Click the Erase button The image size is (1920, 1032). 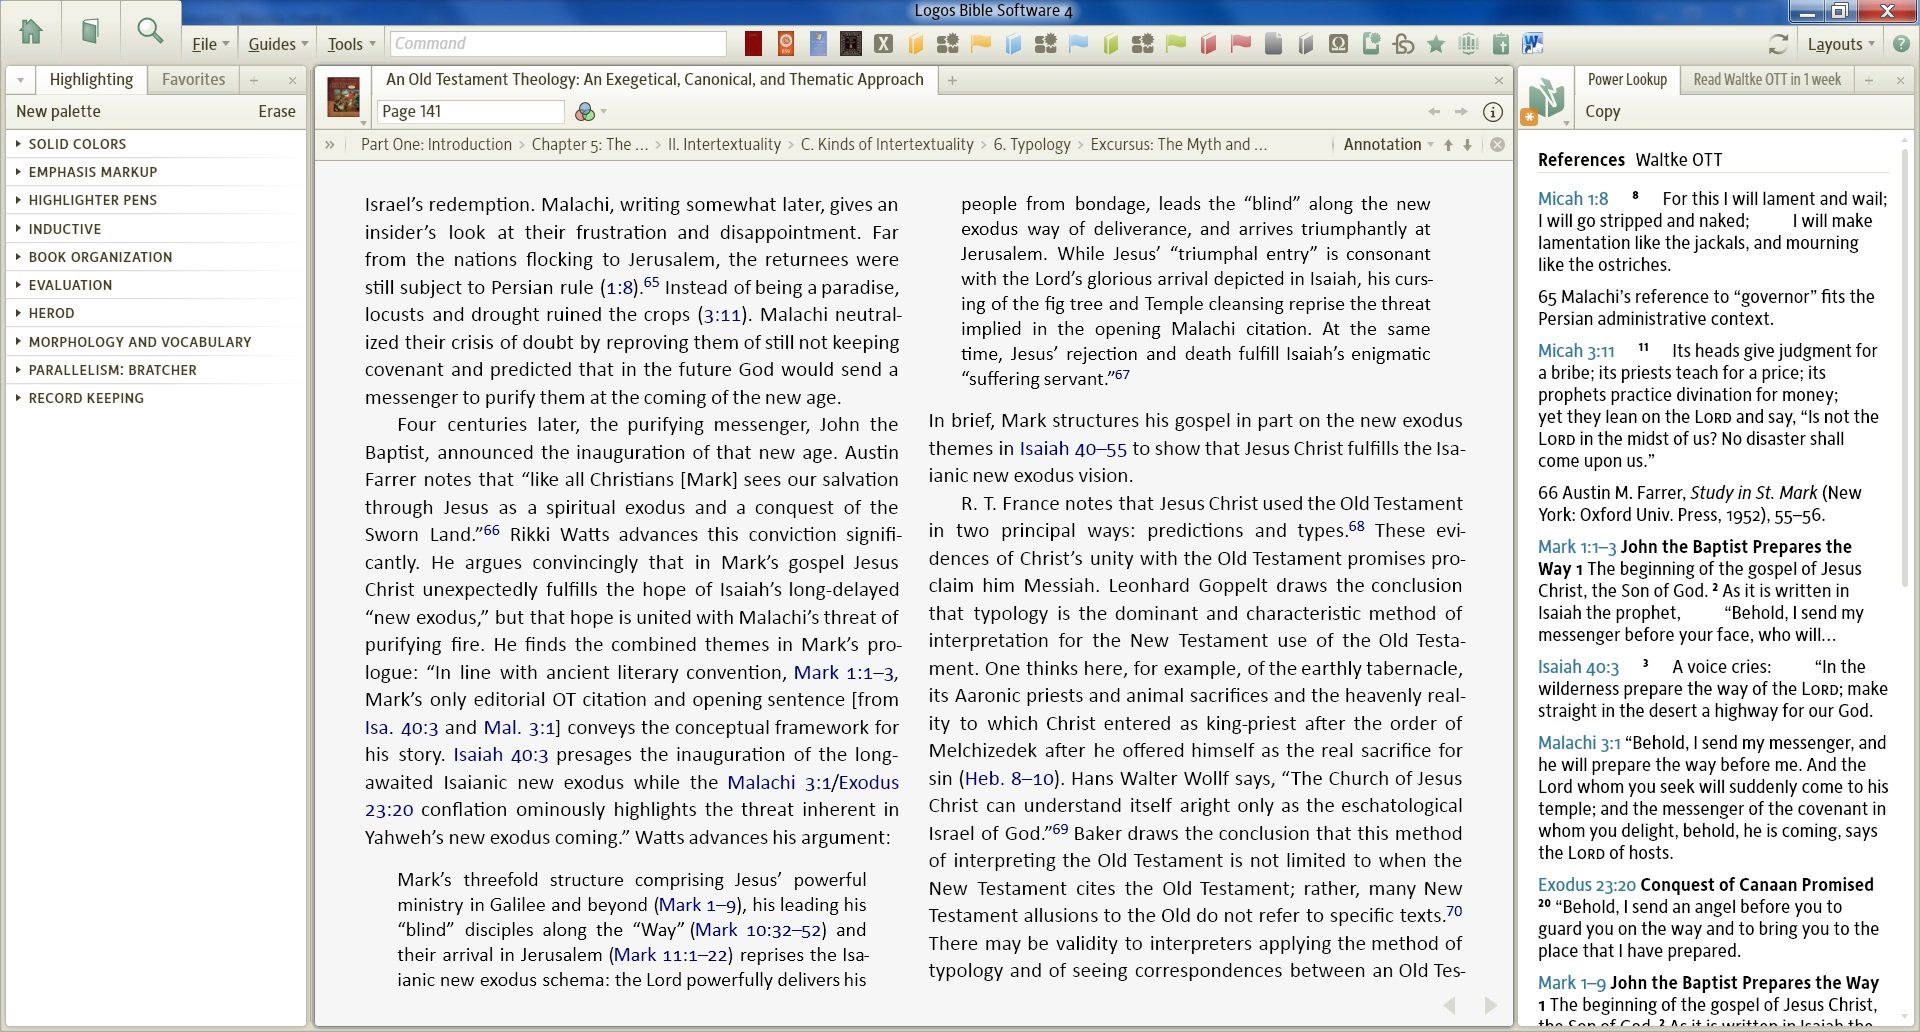tap(276, 112)
